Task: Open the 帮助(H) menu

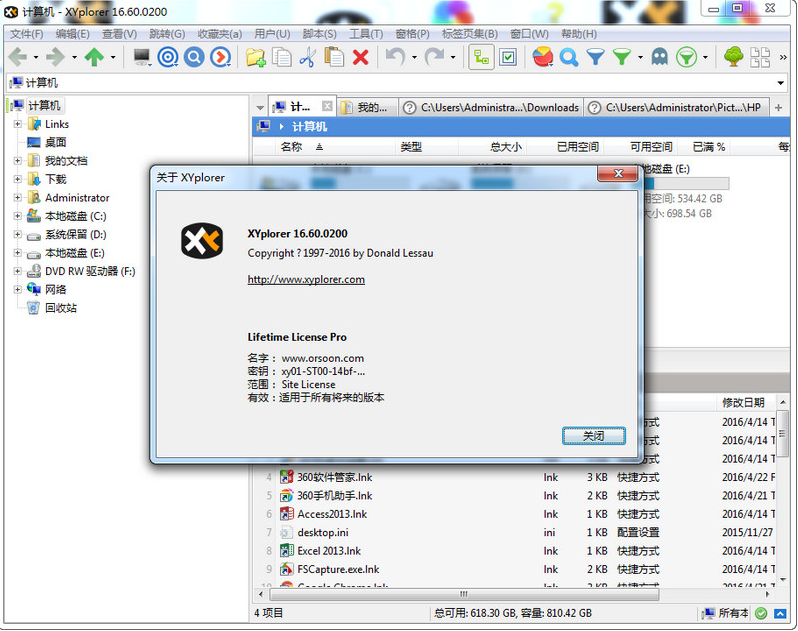Action: pos(579,34)
